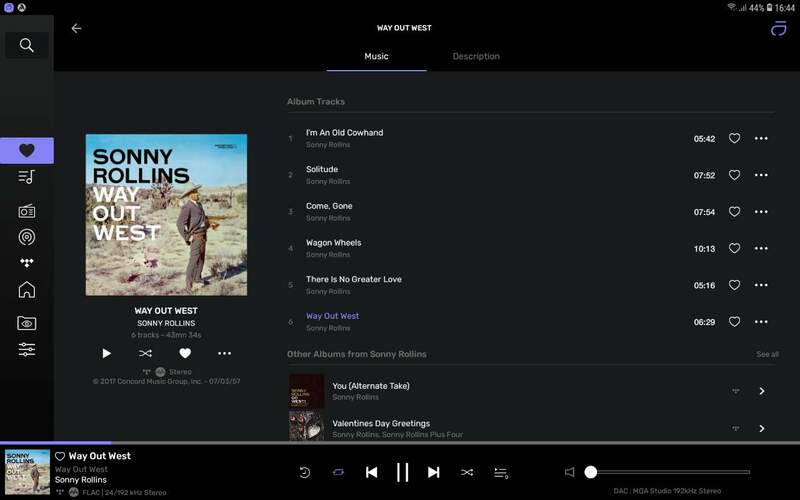Open more options for There Is No Greater Love
This screenshot has height=500, width=800.
point(761,285)
